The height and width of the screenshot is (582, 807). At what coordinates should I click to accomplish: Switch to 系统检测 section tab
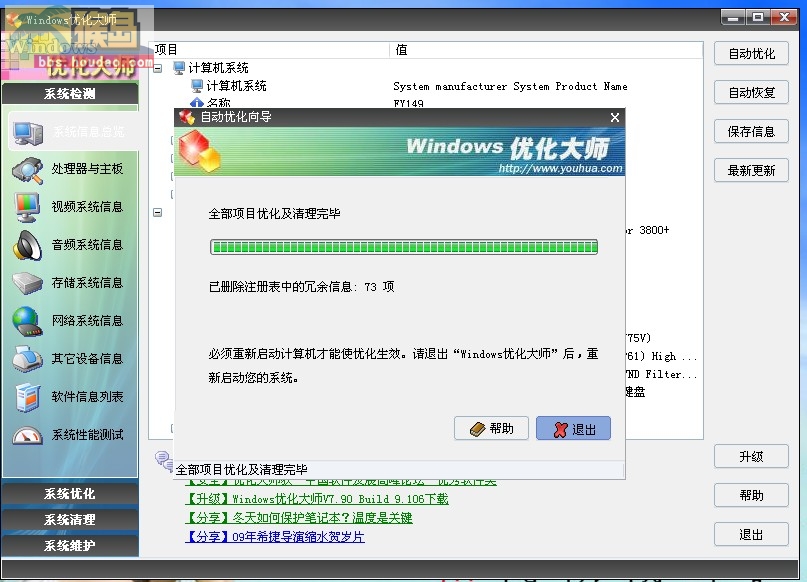coord(70,94)
